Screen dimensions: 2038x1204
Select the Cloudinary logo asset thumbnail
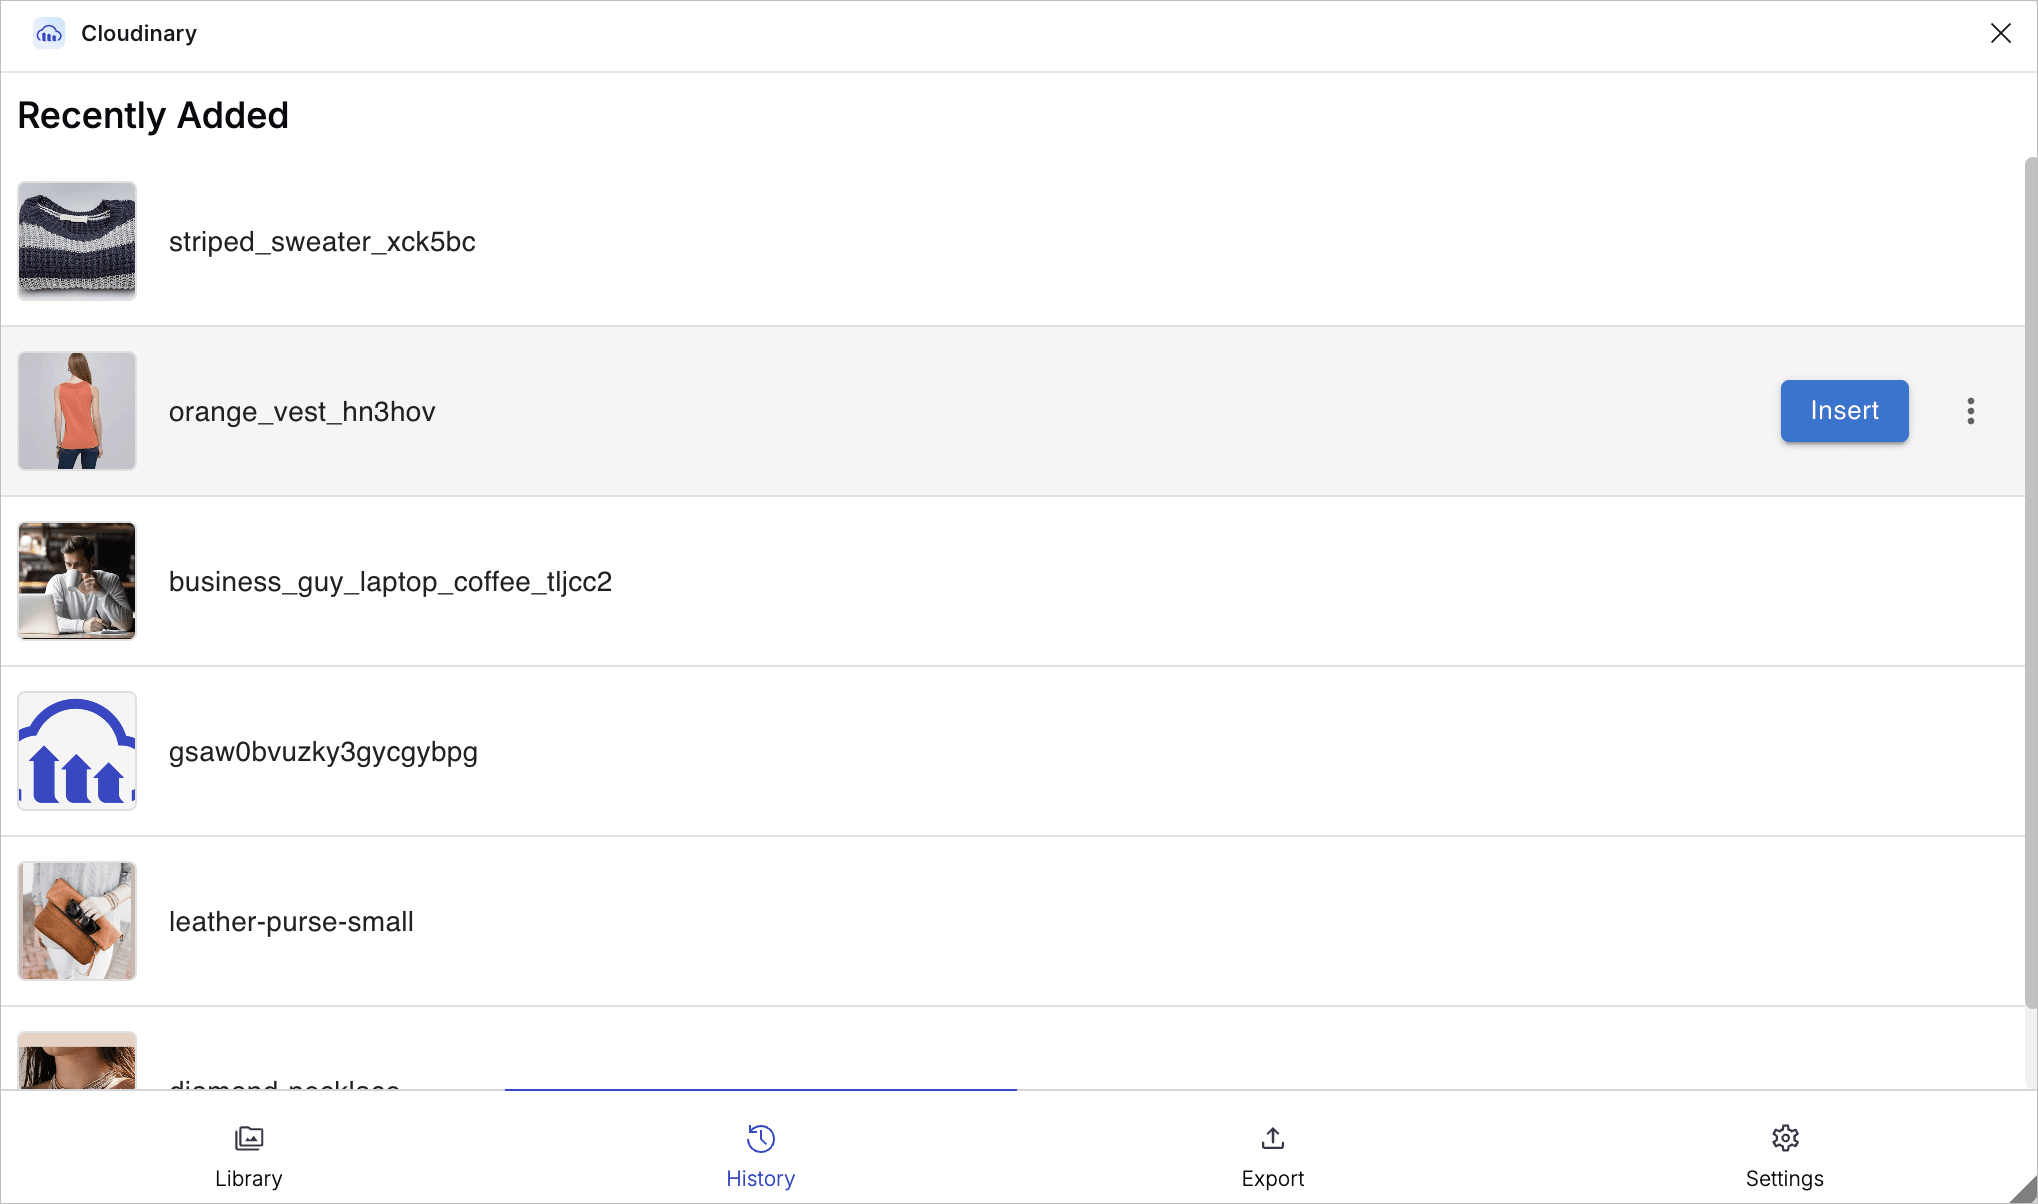pyautogui.click(x=77, y=751)
